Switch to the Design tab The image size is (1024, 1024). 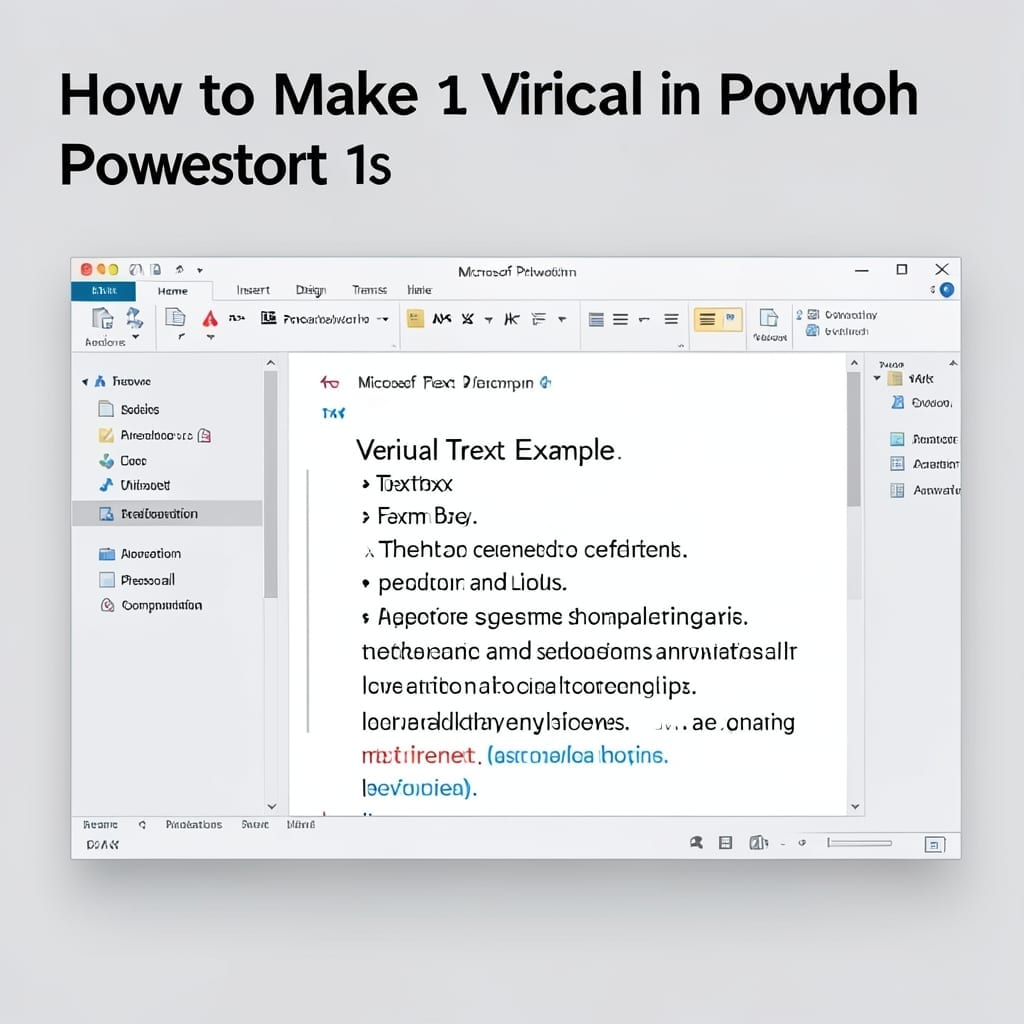click(x=311, y=290)
